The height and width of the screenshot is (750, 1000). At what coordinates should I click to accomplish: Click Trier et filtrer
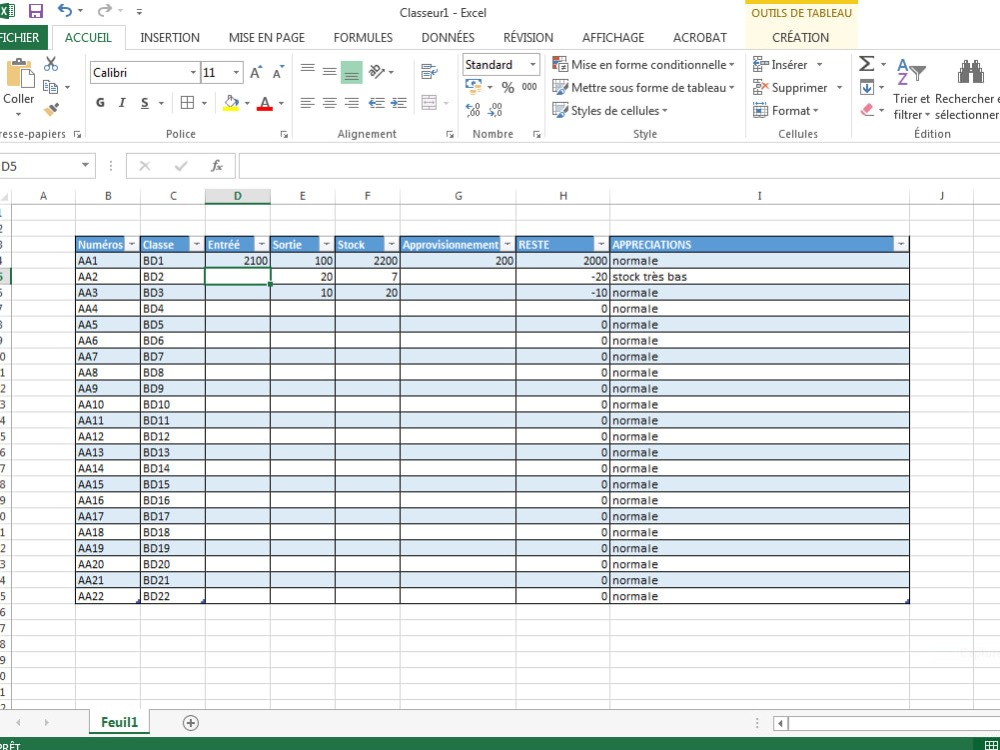(911, 89)
